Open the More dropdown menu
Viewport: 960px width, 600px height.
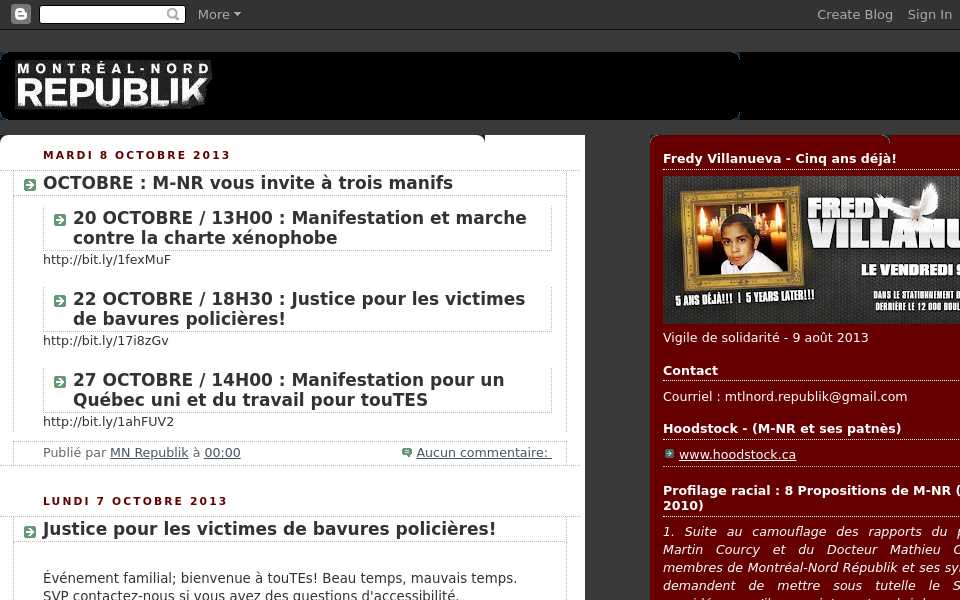219,14
